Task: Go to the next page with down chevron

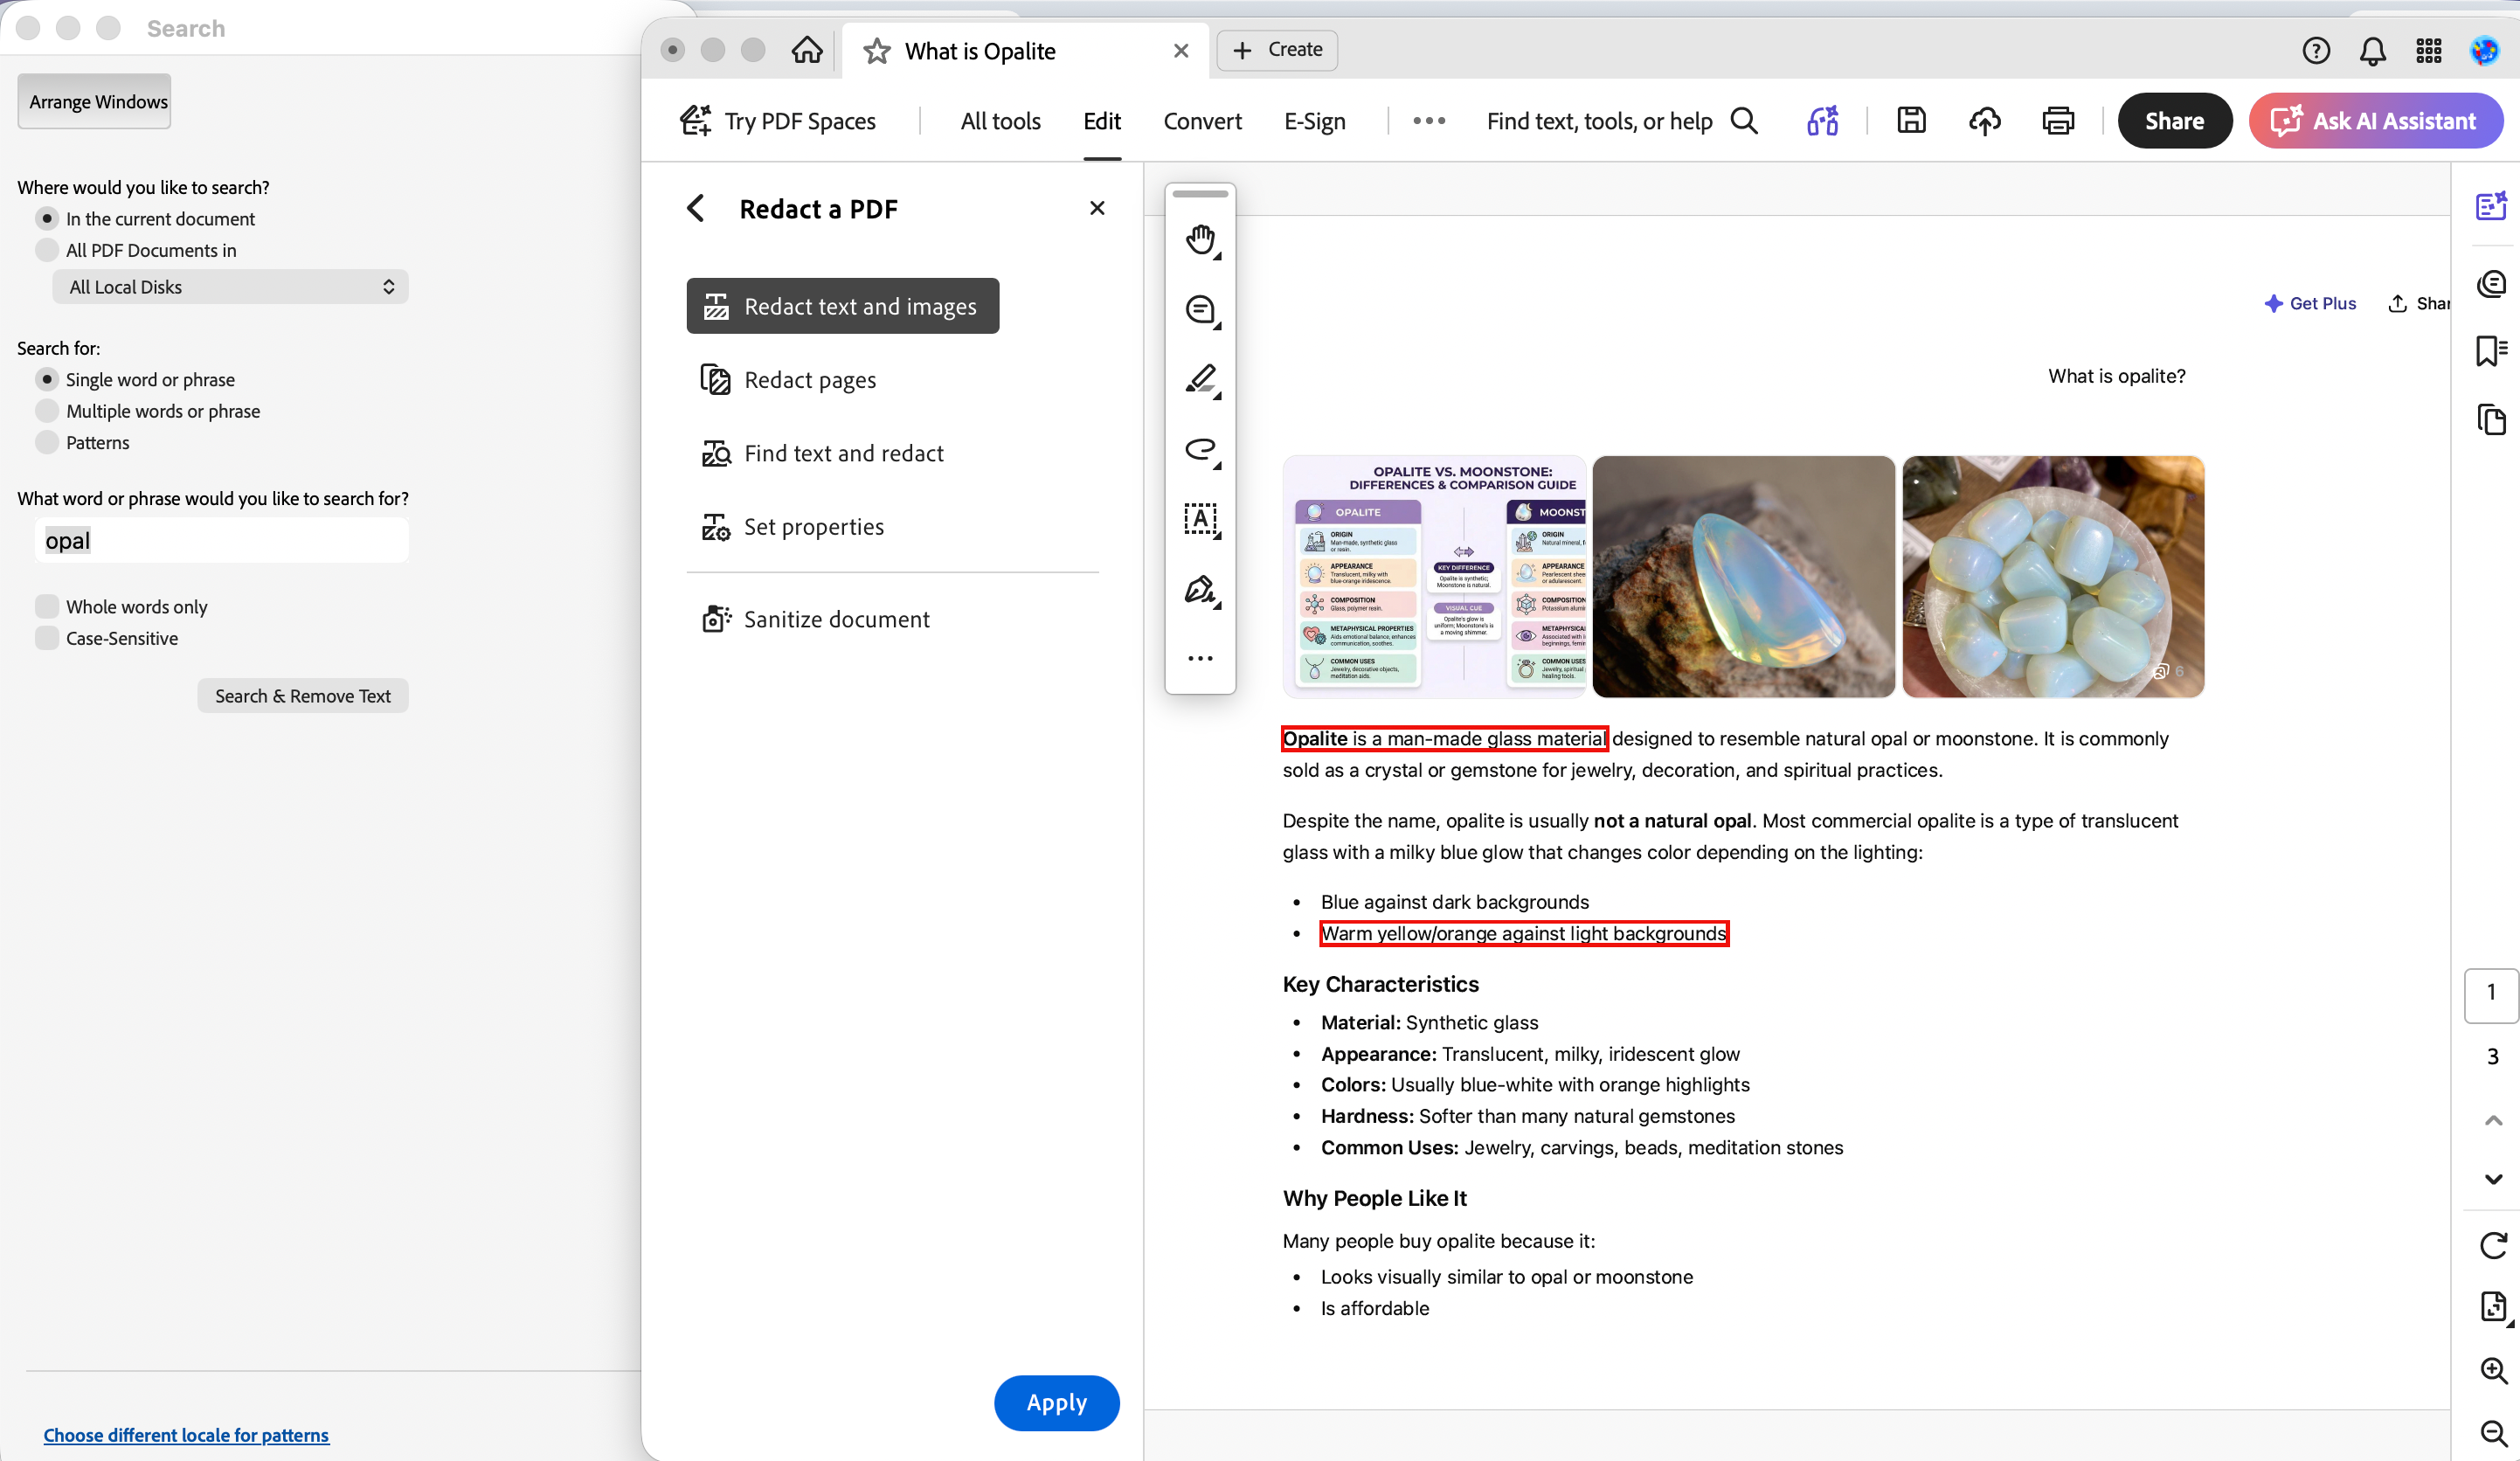Action: [2492, 1179]
